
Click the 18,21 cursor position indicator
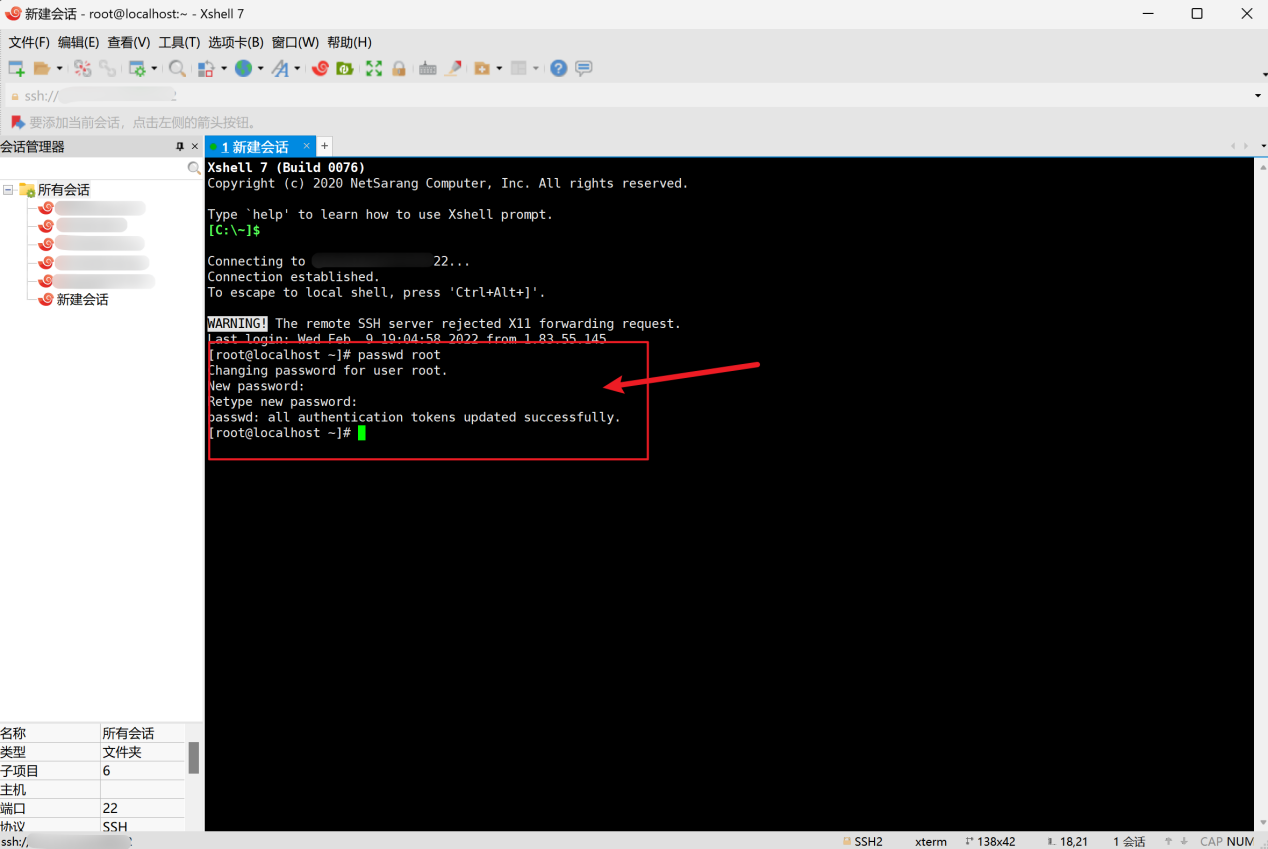[x=1067, y=841]
